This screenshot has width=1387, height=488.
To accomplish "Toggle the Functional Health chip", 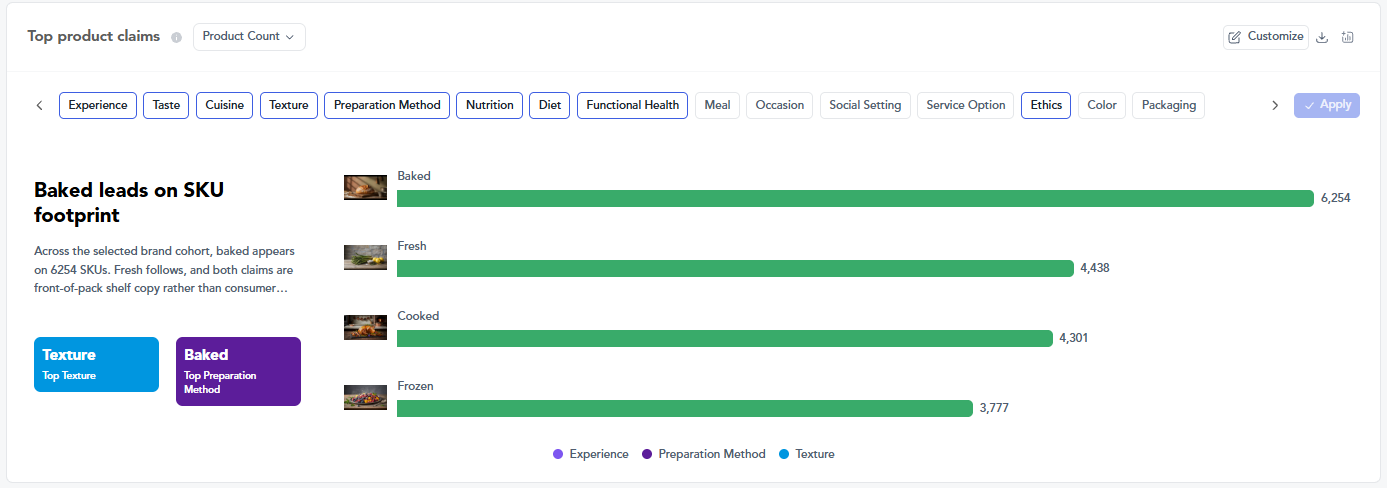I will pos(633,105).
